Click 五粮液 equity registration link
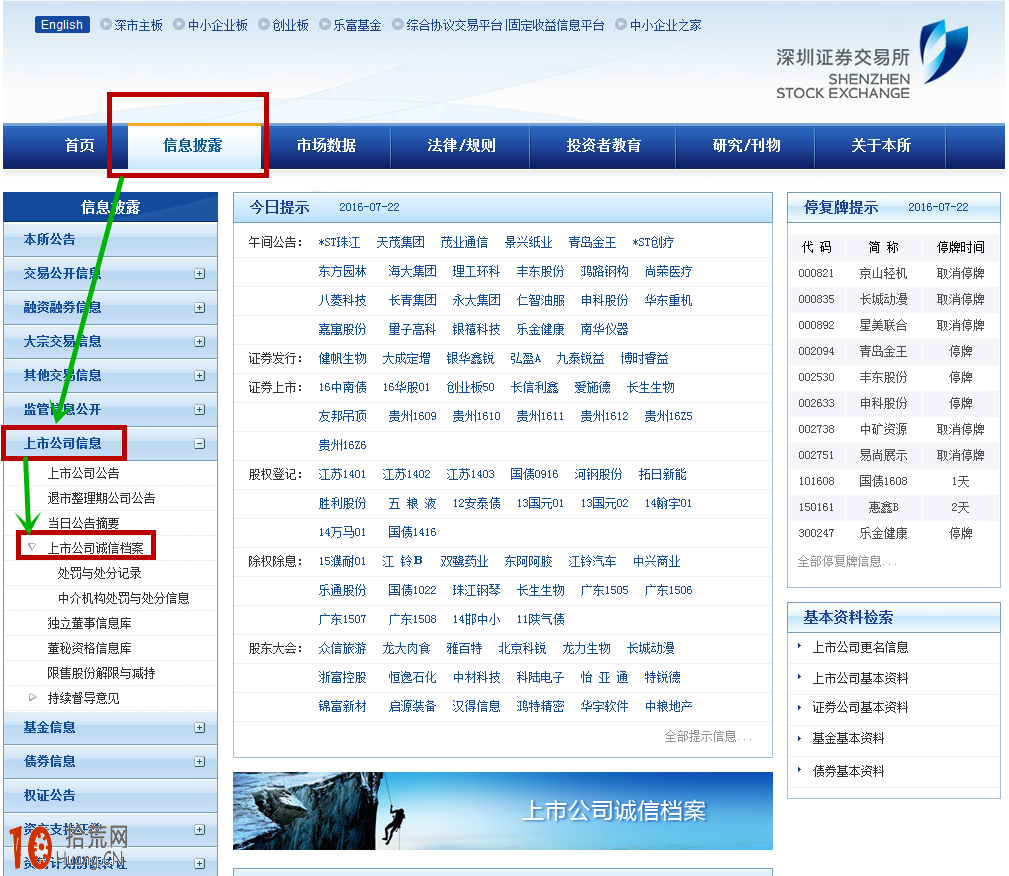 tap(412, 503)
